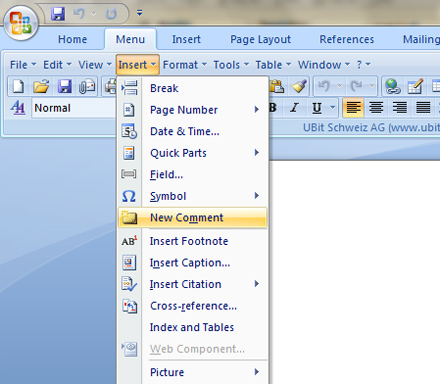Open Customize Quick Access Toolbar dropdown
The width and height of the screenshot is (440, 384).
pyautogui.click(x=140, y=13)
